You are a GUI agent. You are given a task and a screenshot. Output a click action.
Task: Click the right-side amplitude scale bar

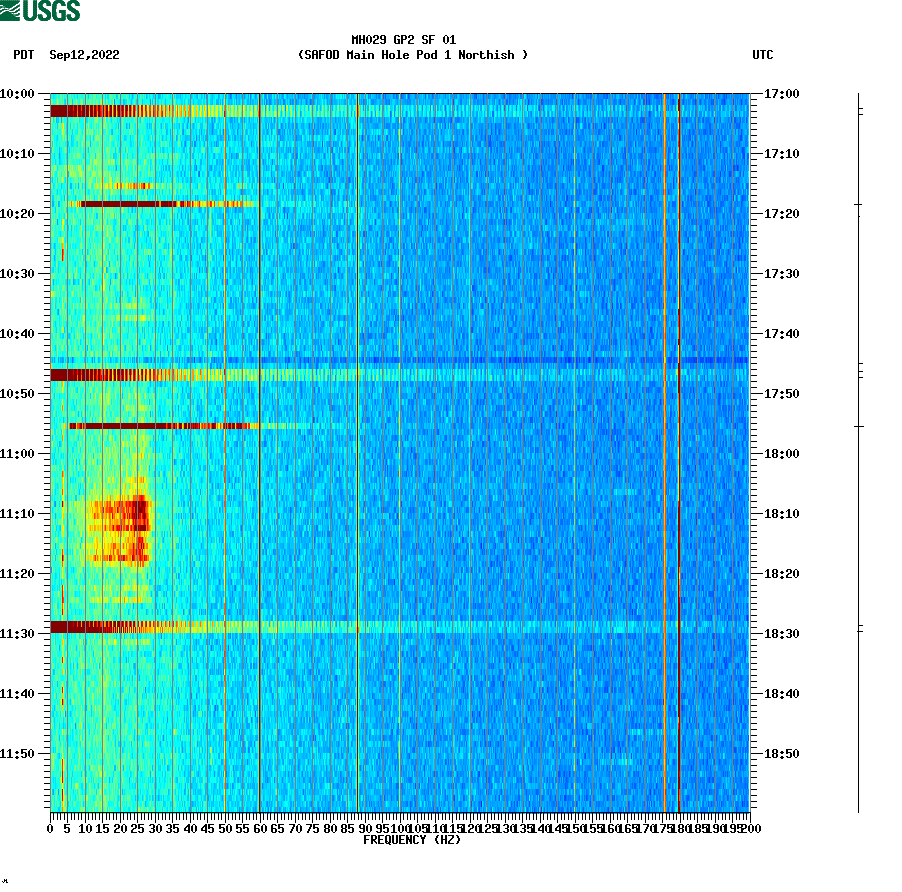coord(858,450)
